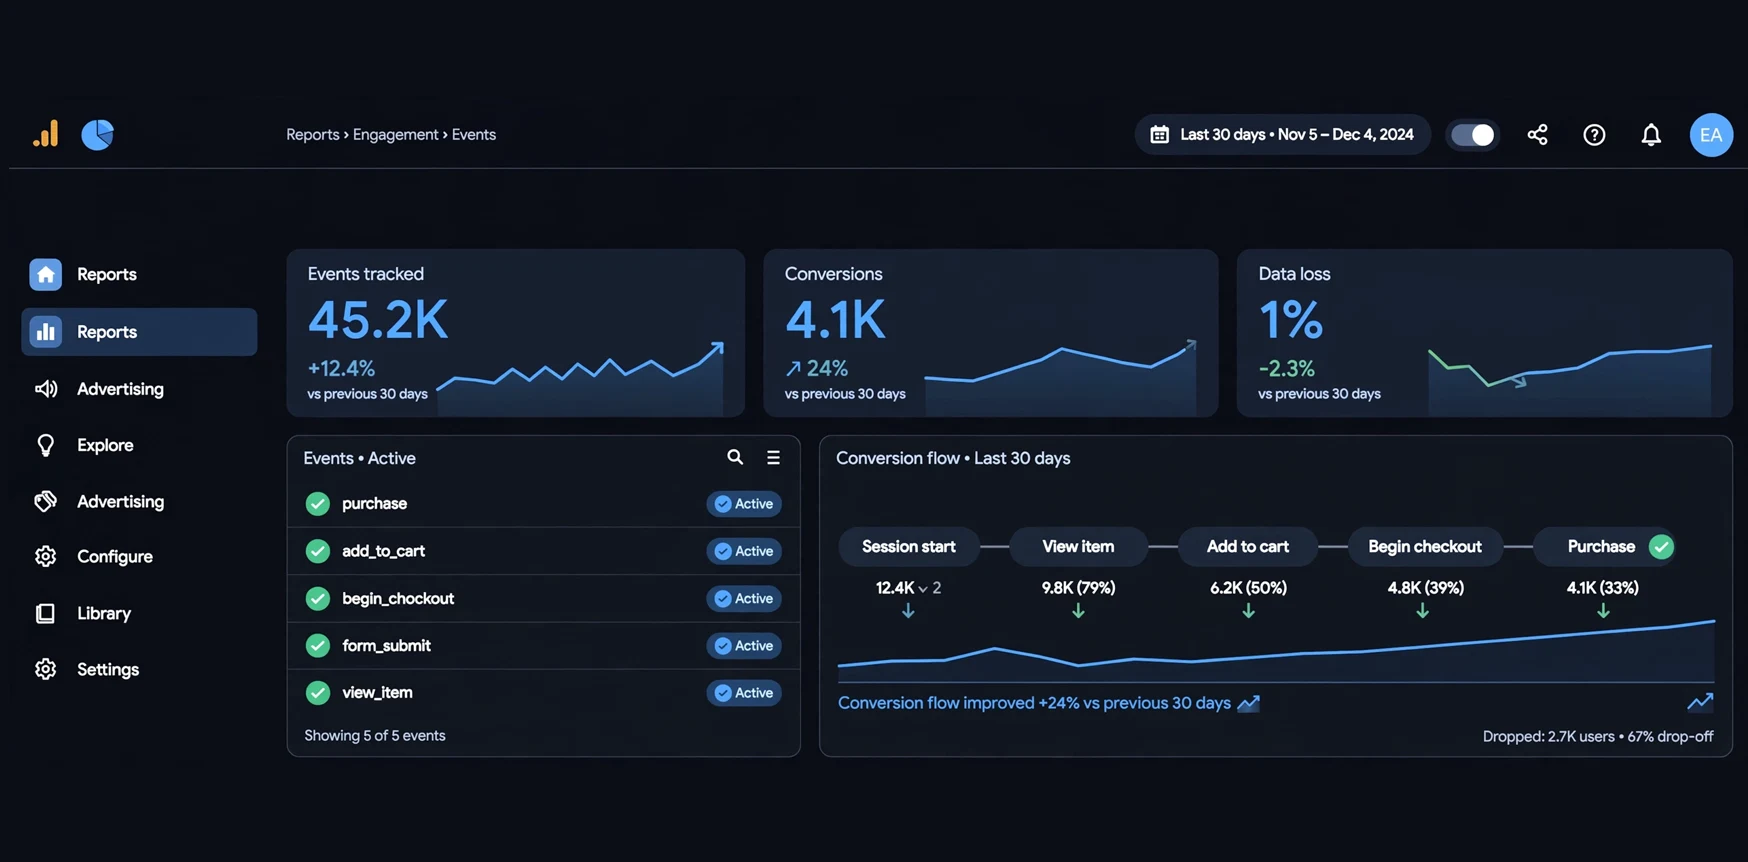Open the events list menu icon
Image resolution: width=1748 pixels, height=862 pixels.
pyautogui.click(x=773, y=457)
